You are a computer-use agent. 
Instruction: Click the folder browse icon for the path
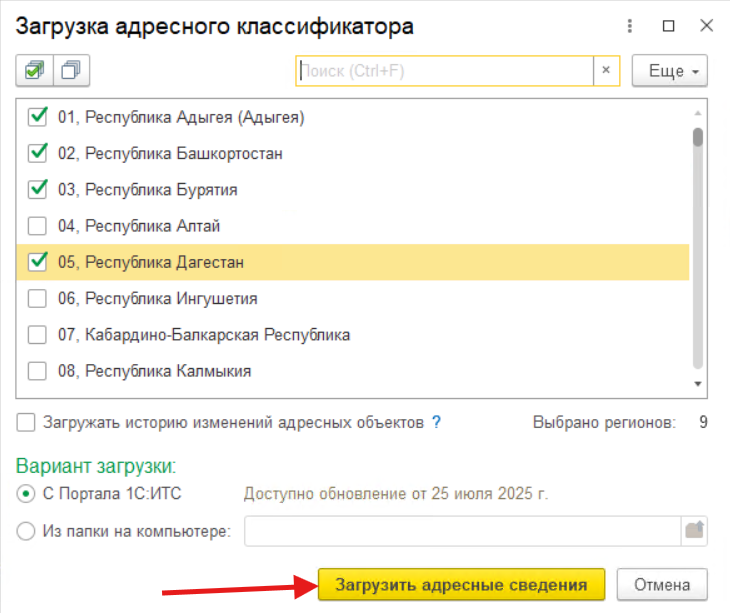click(x=694, y=531)
